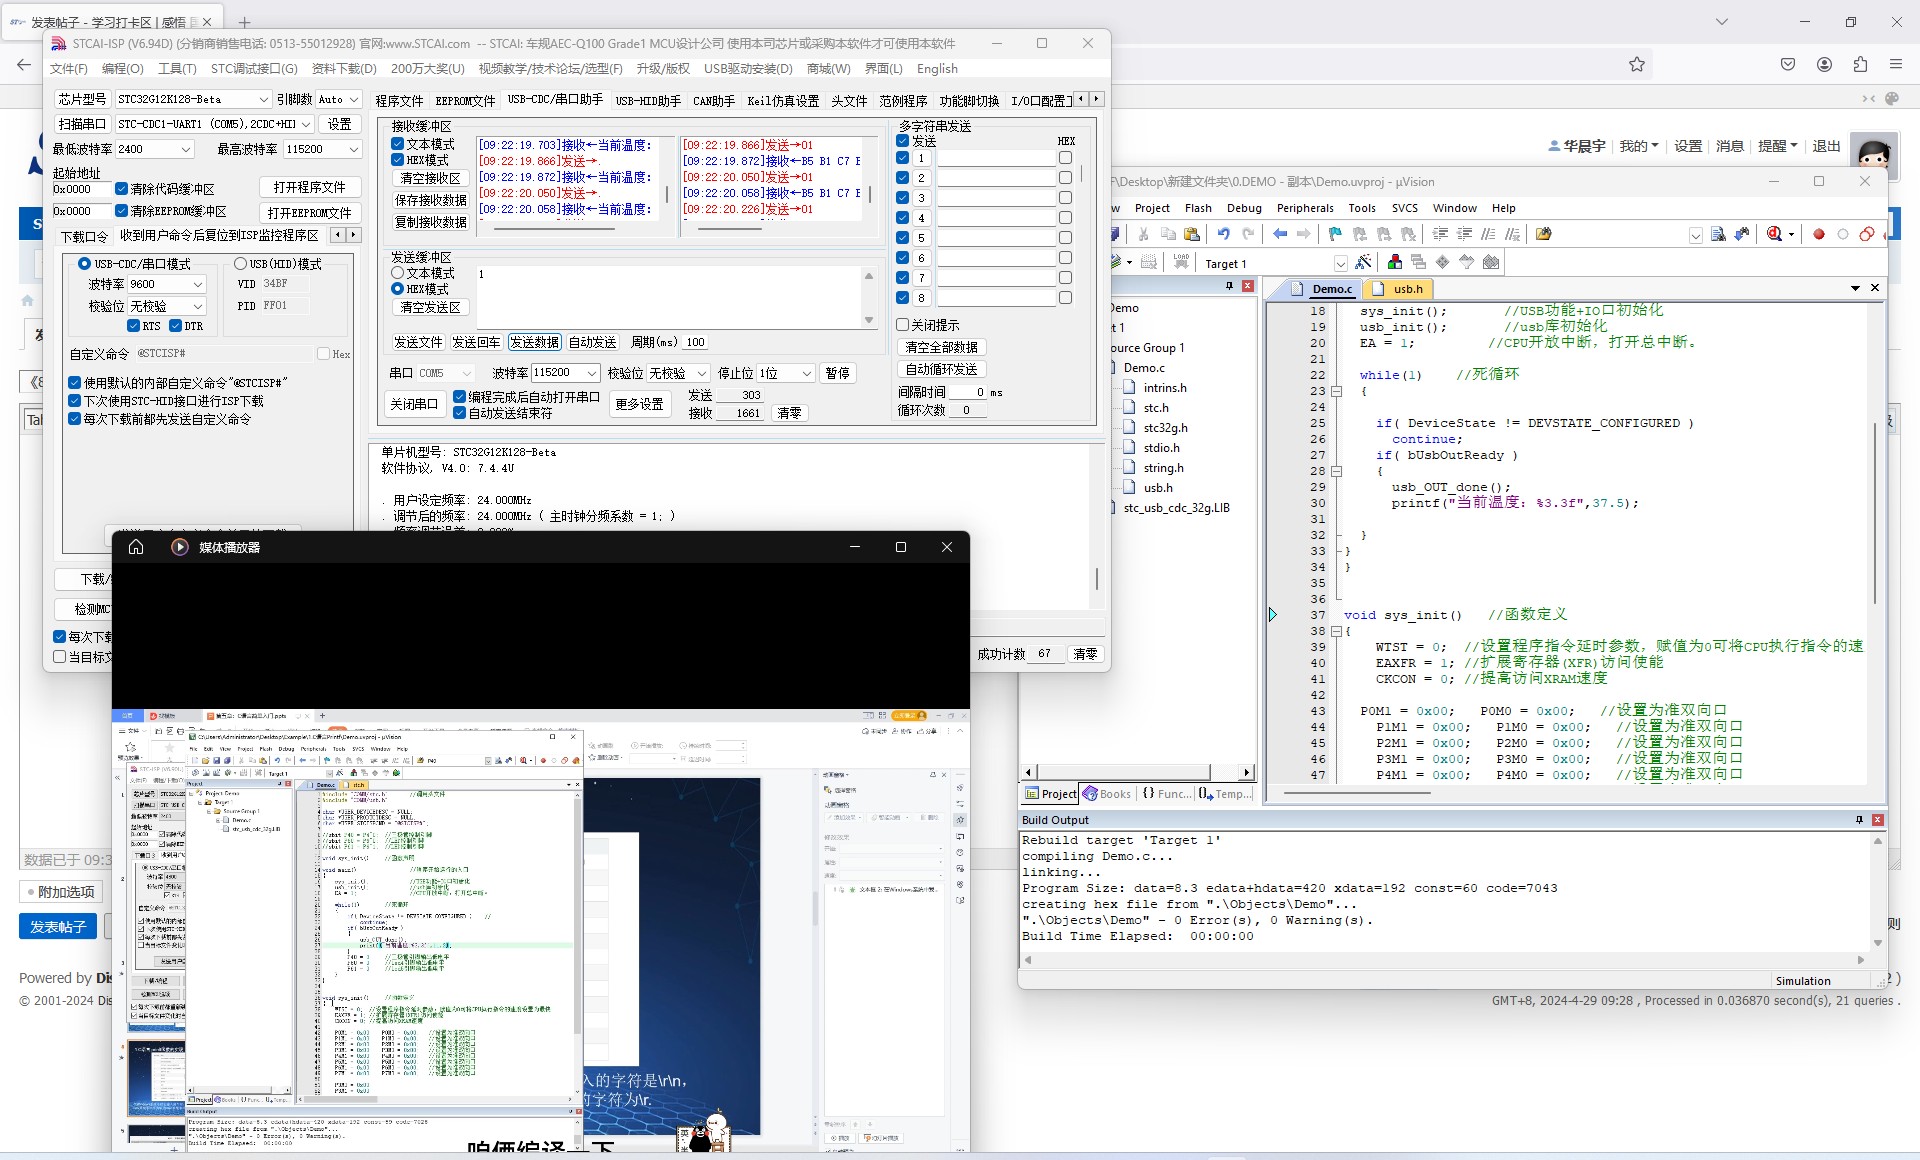The image size is (1920, 1160).
Task: Bookmark page with browser star icon
Action: point(1637,64)
